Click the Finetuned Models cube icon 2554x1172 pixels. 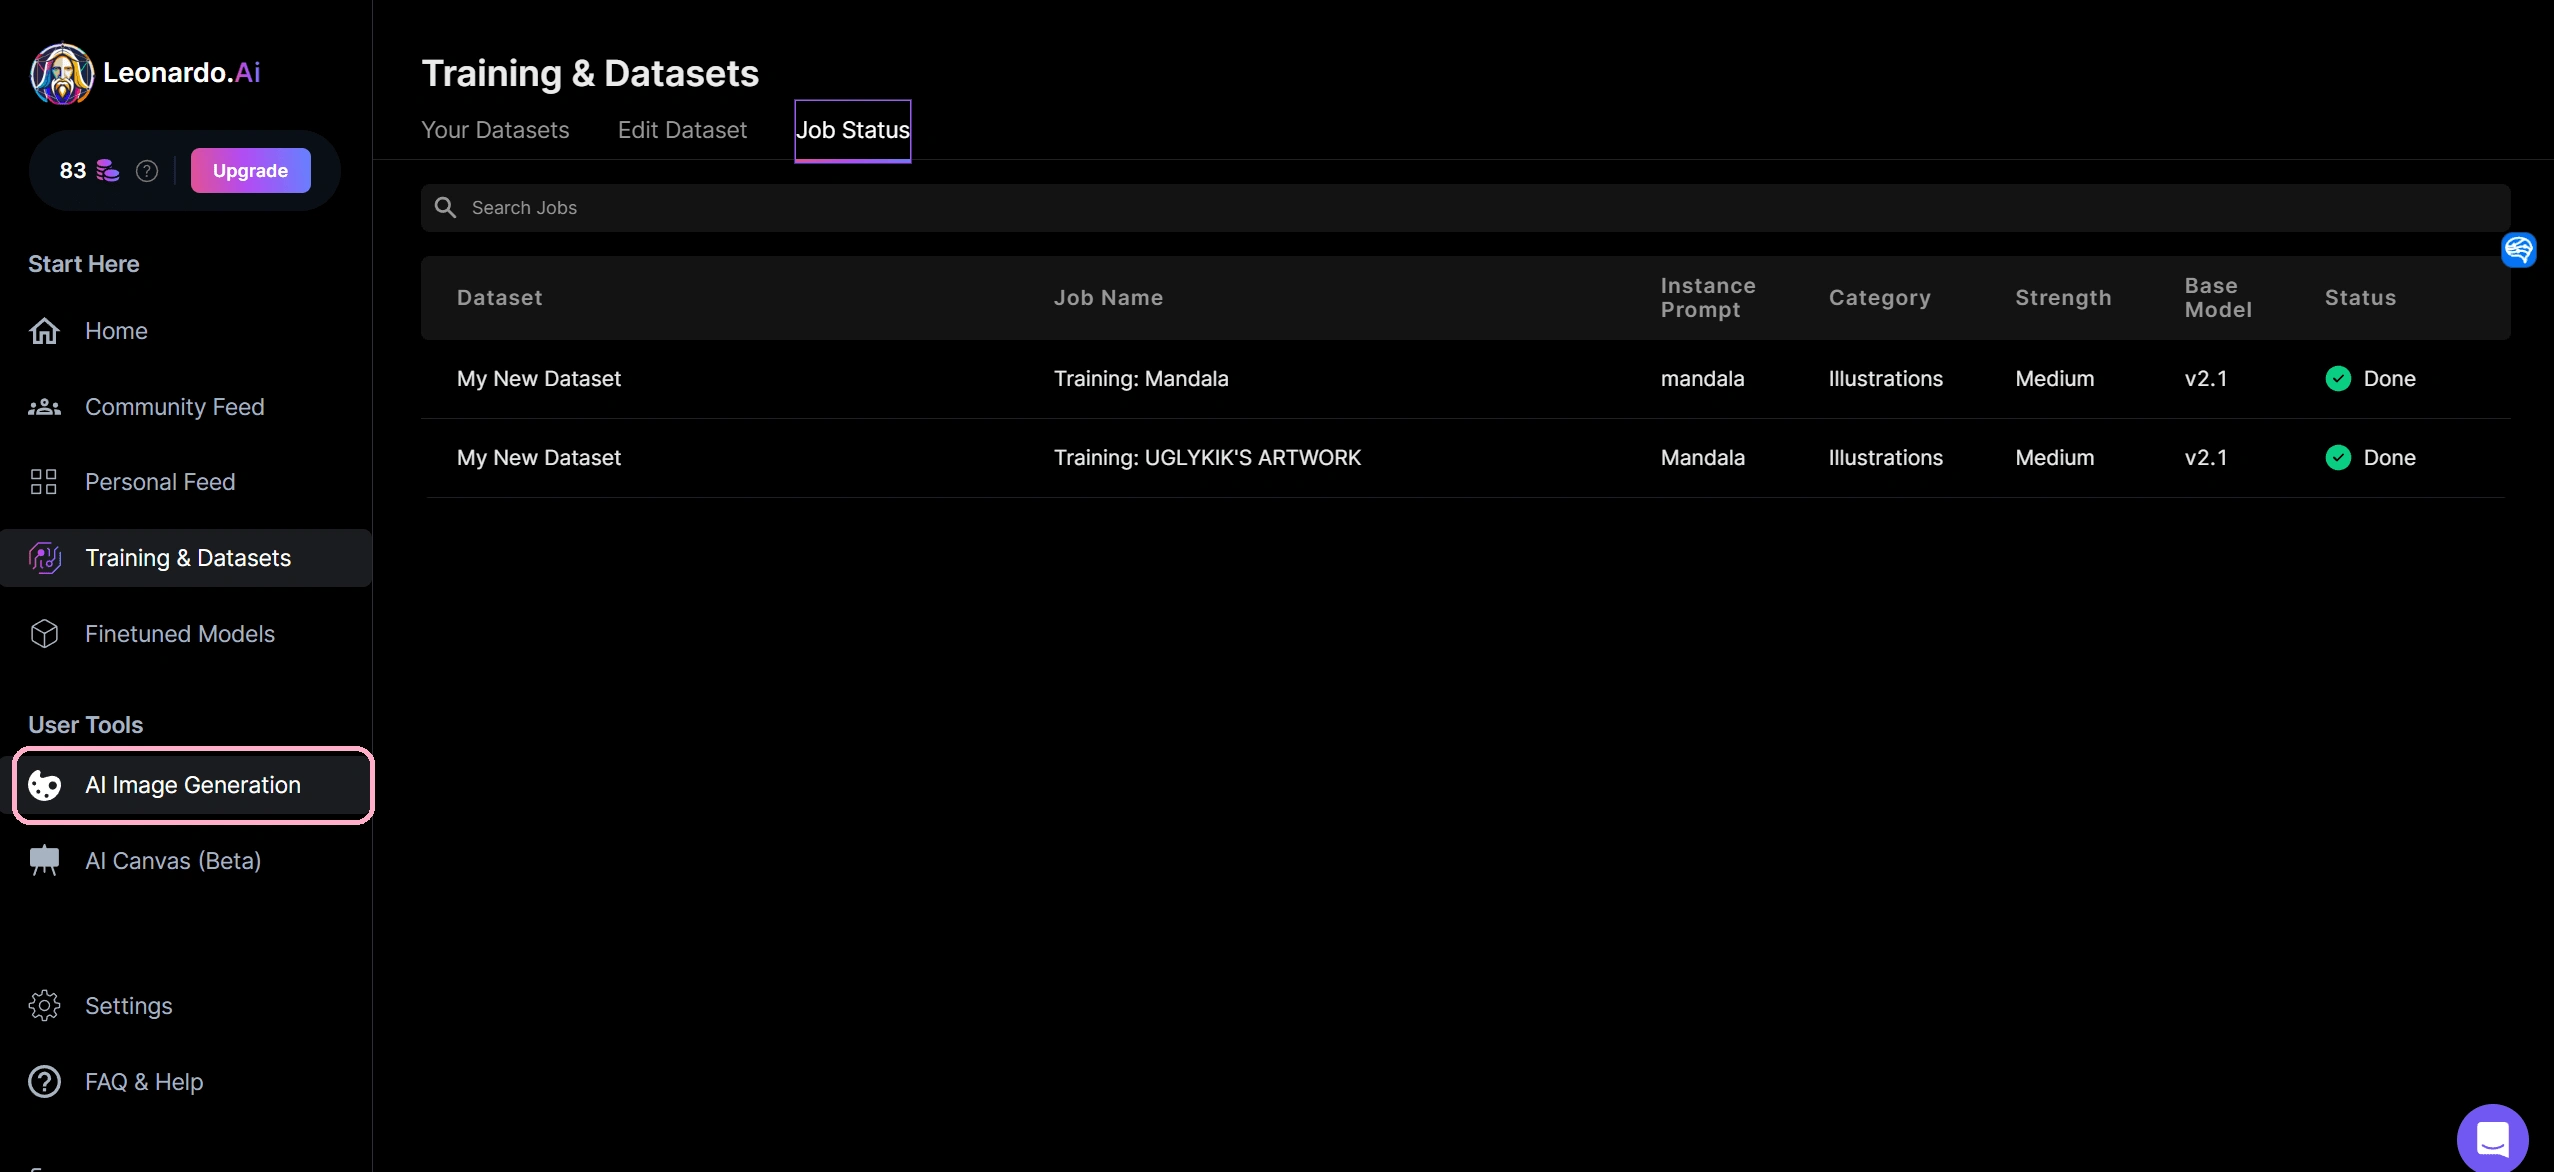click(x=44, y=634)
